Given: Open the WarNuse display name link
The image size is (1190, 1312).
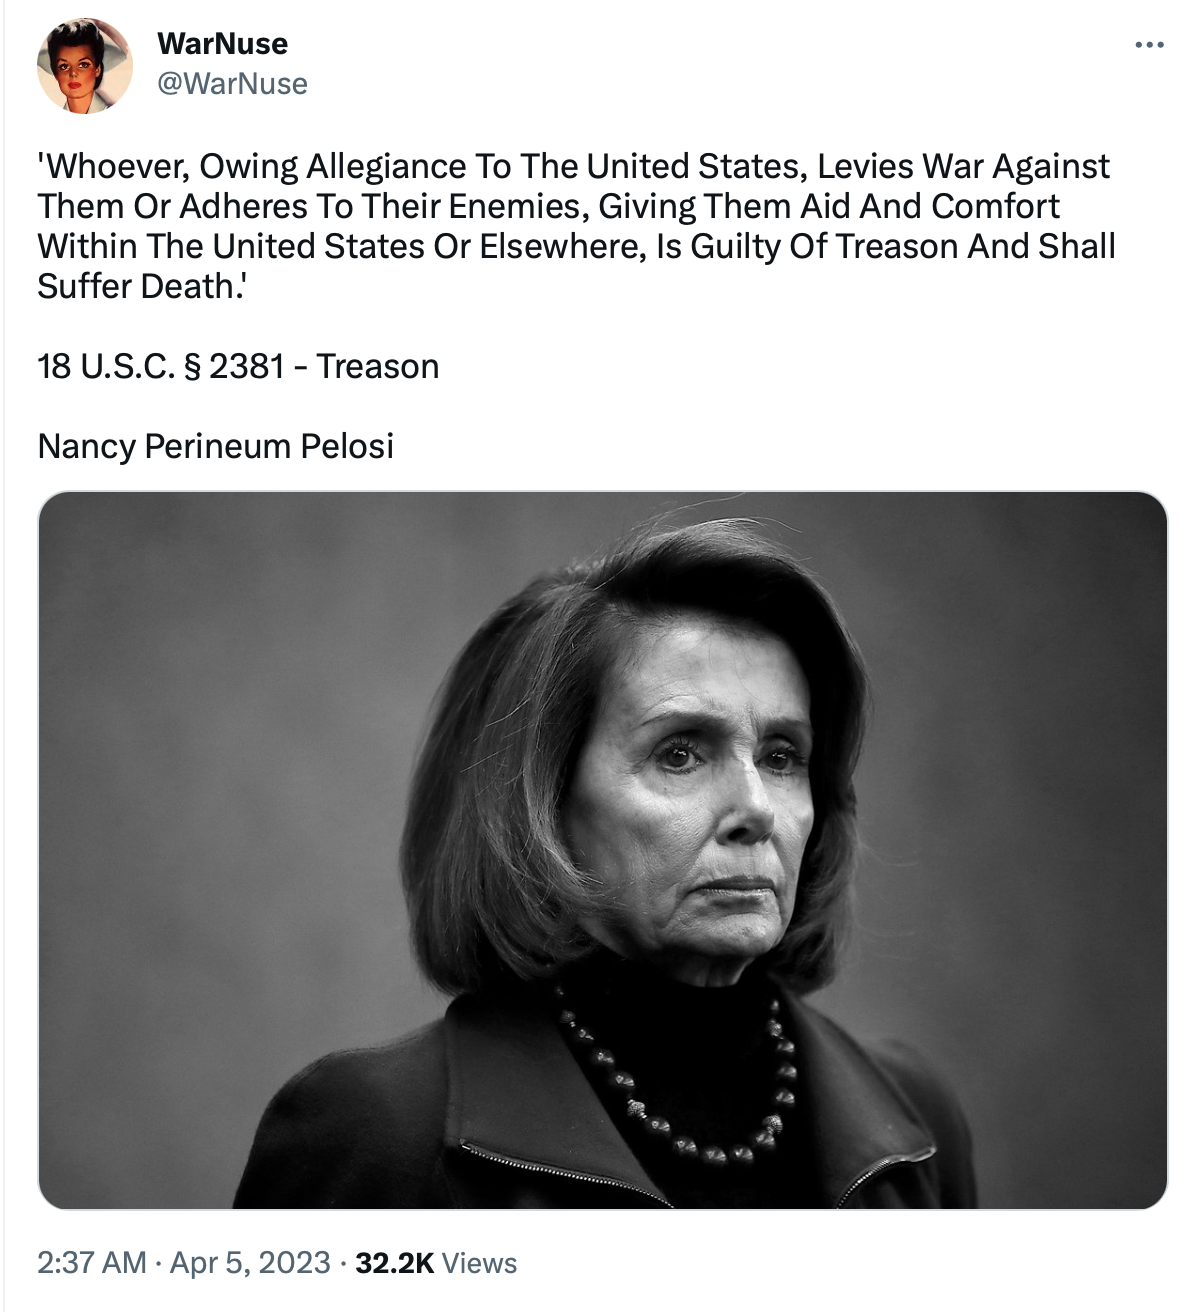Looking at the screenshot, I should [x=222, y=43].
